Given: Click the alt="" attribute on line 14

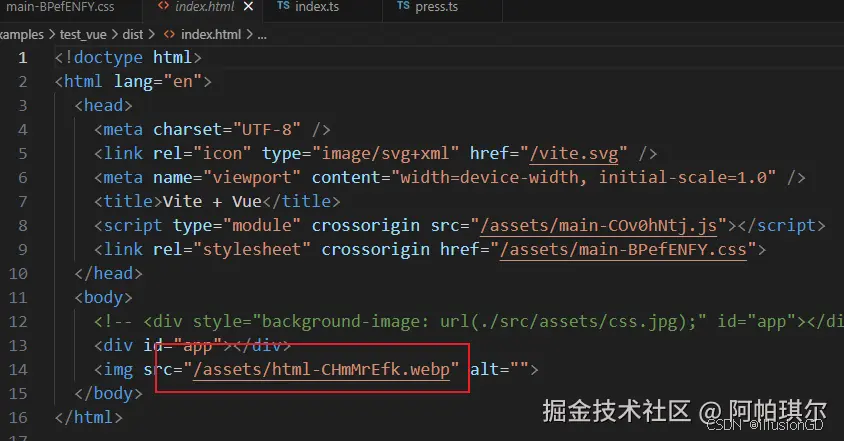Looking at the screenshot, I should (x=499, y=370).
